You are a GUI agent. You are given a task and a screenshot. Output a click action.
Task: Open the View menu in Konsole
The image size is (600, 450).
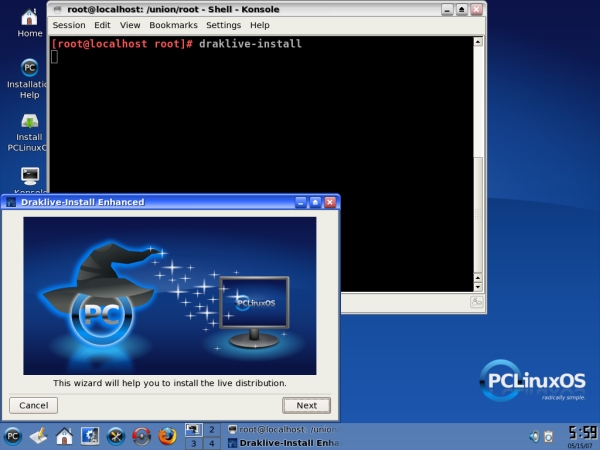coord(130,25)
